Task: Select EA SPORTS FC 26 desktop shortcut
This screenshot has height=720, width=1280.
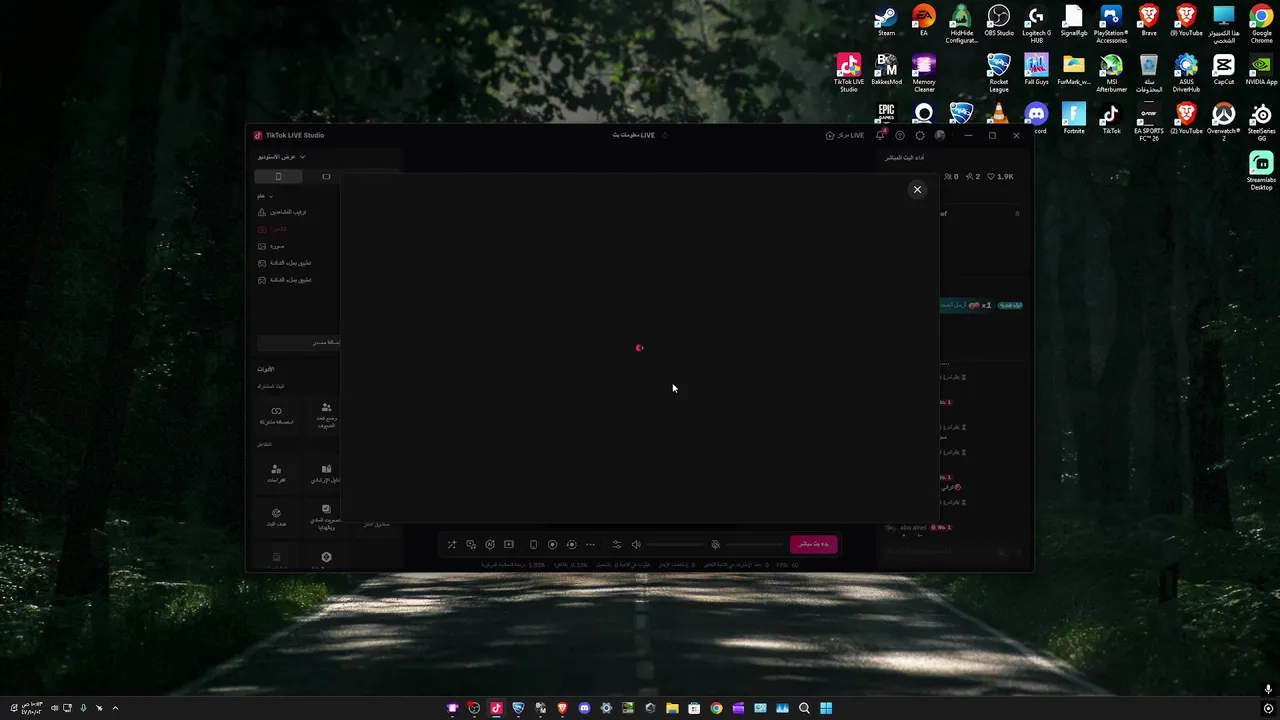Action: pos(1149,121)
